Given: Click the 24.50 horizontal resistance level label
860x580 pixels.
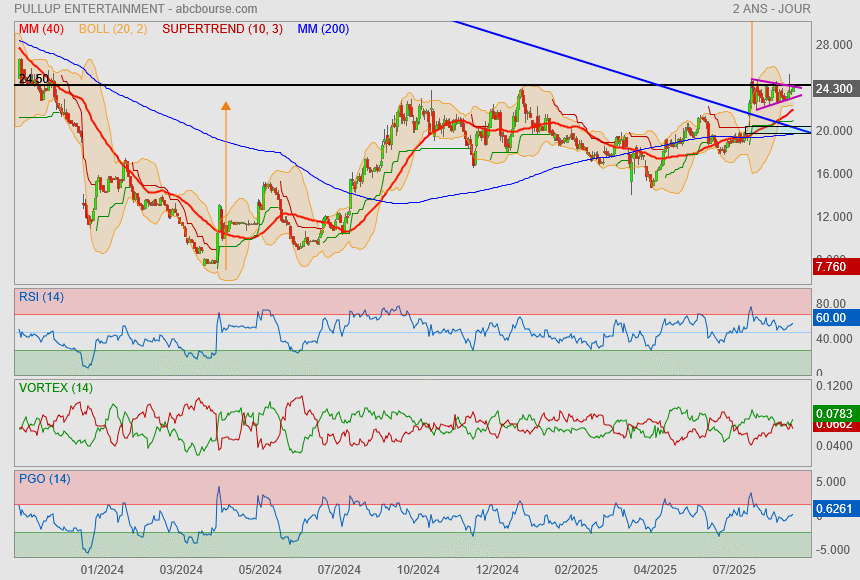Looking at the screenshot, I should pos(34,79).
